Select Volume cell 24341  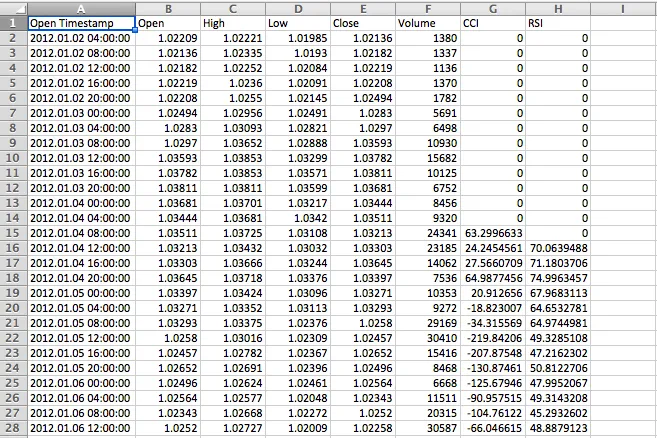tap(428, 233)
